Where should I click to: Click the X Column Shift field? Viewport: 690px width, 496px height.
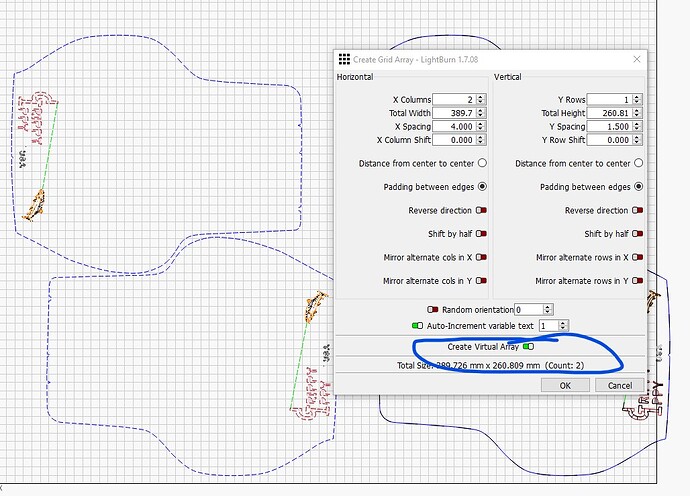click(x=454, y=140)
